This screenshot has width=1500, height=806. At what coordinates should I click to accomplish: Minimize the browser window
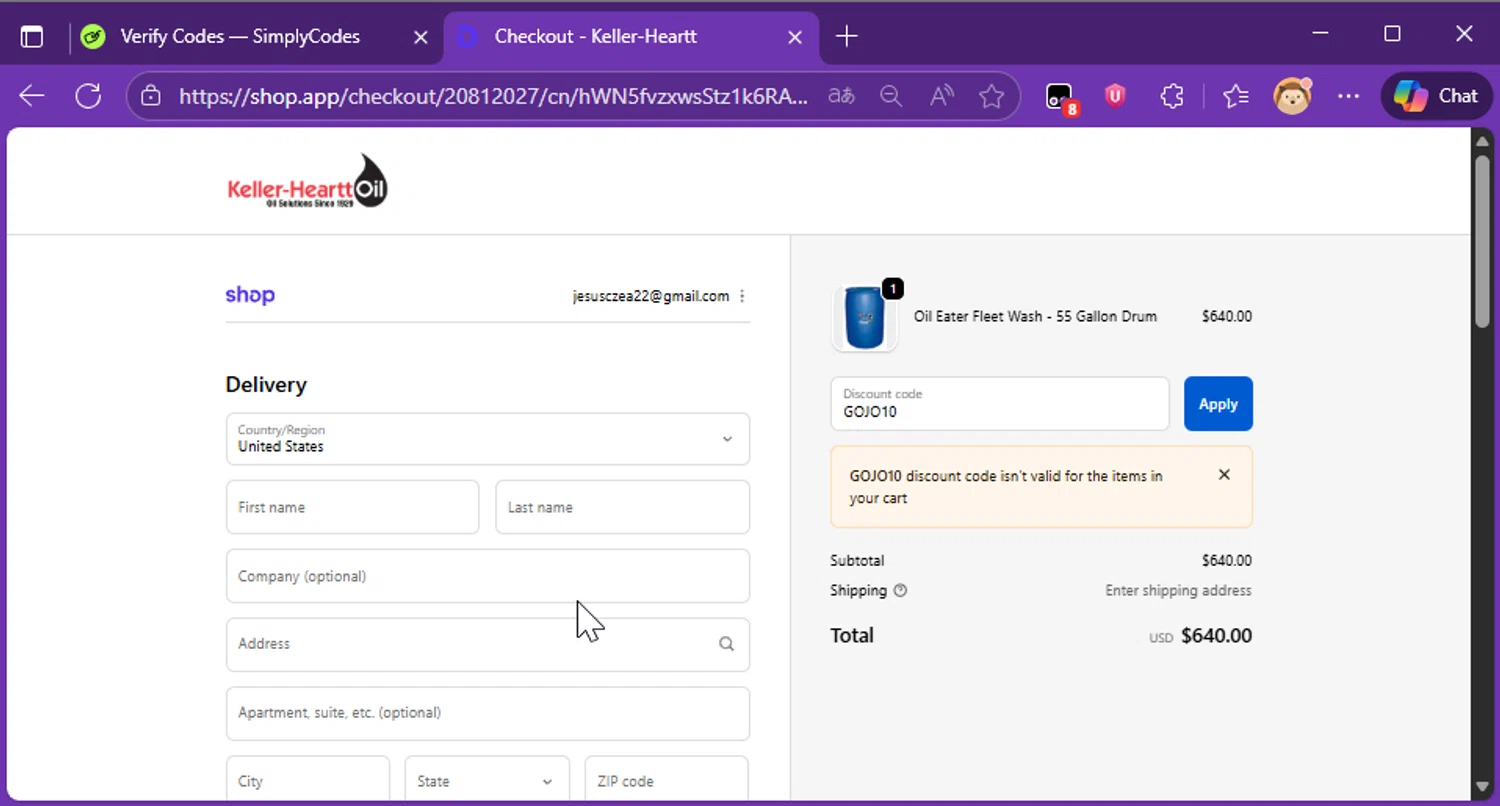1320,34
